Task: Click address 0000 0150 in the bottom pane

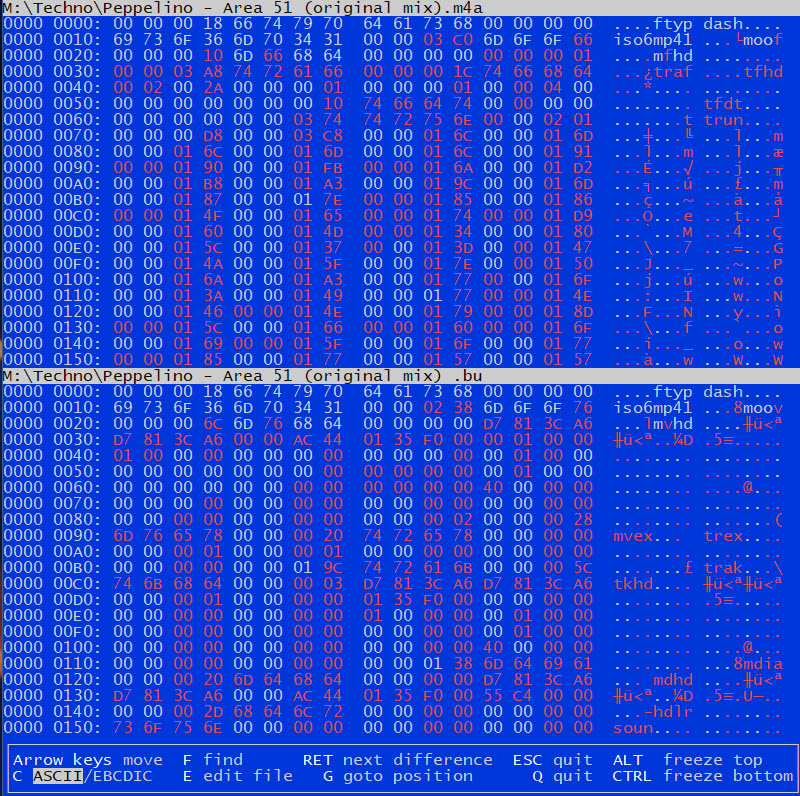Action: point(52,727)
